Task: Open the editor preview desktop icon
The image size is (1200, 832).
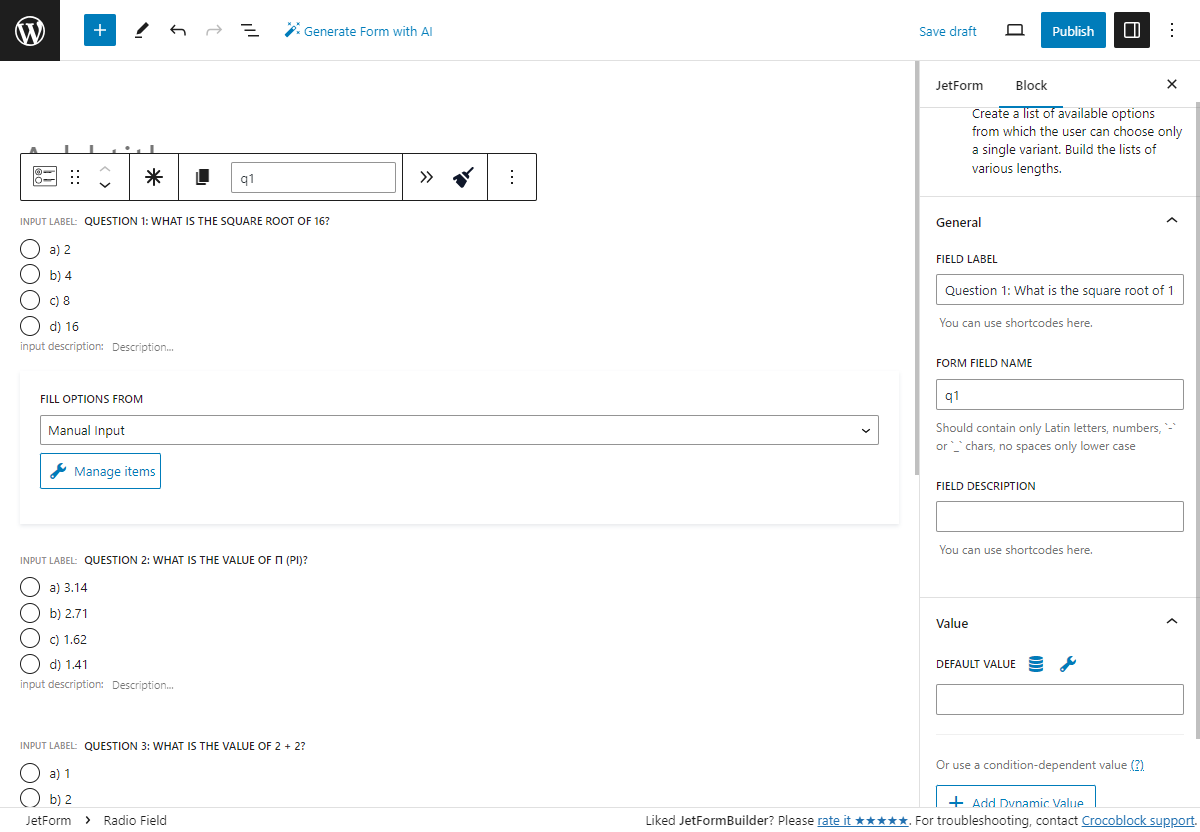Action: pyautogui.click(x=1014, y=30)
